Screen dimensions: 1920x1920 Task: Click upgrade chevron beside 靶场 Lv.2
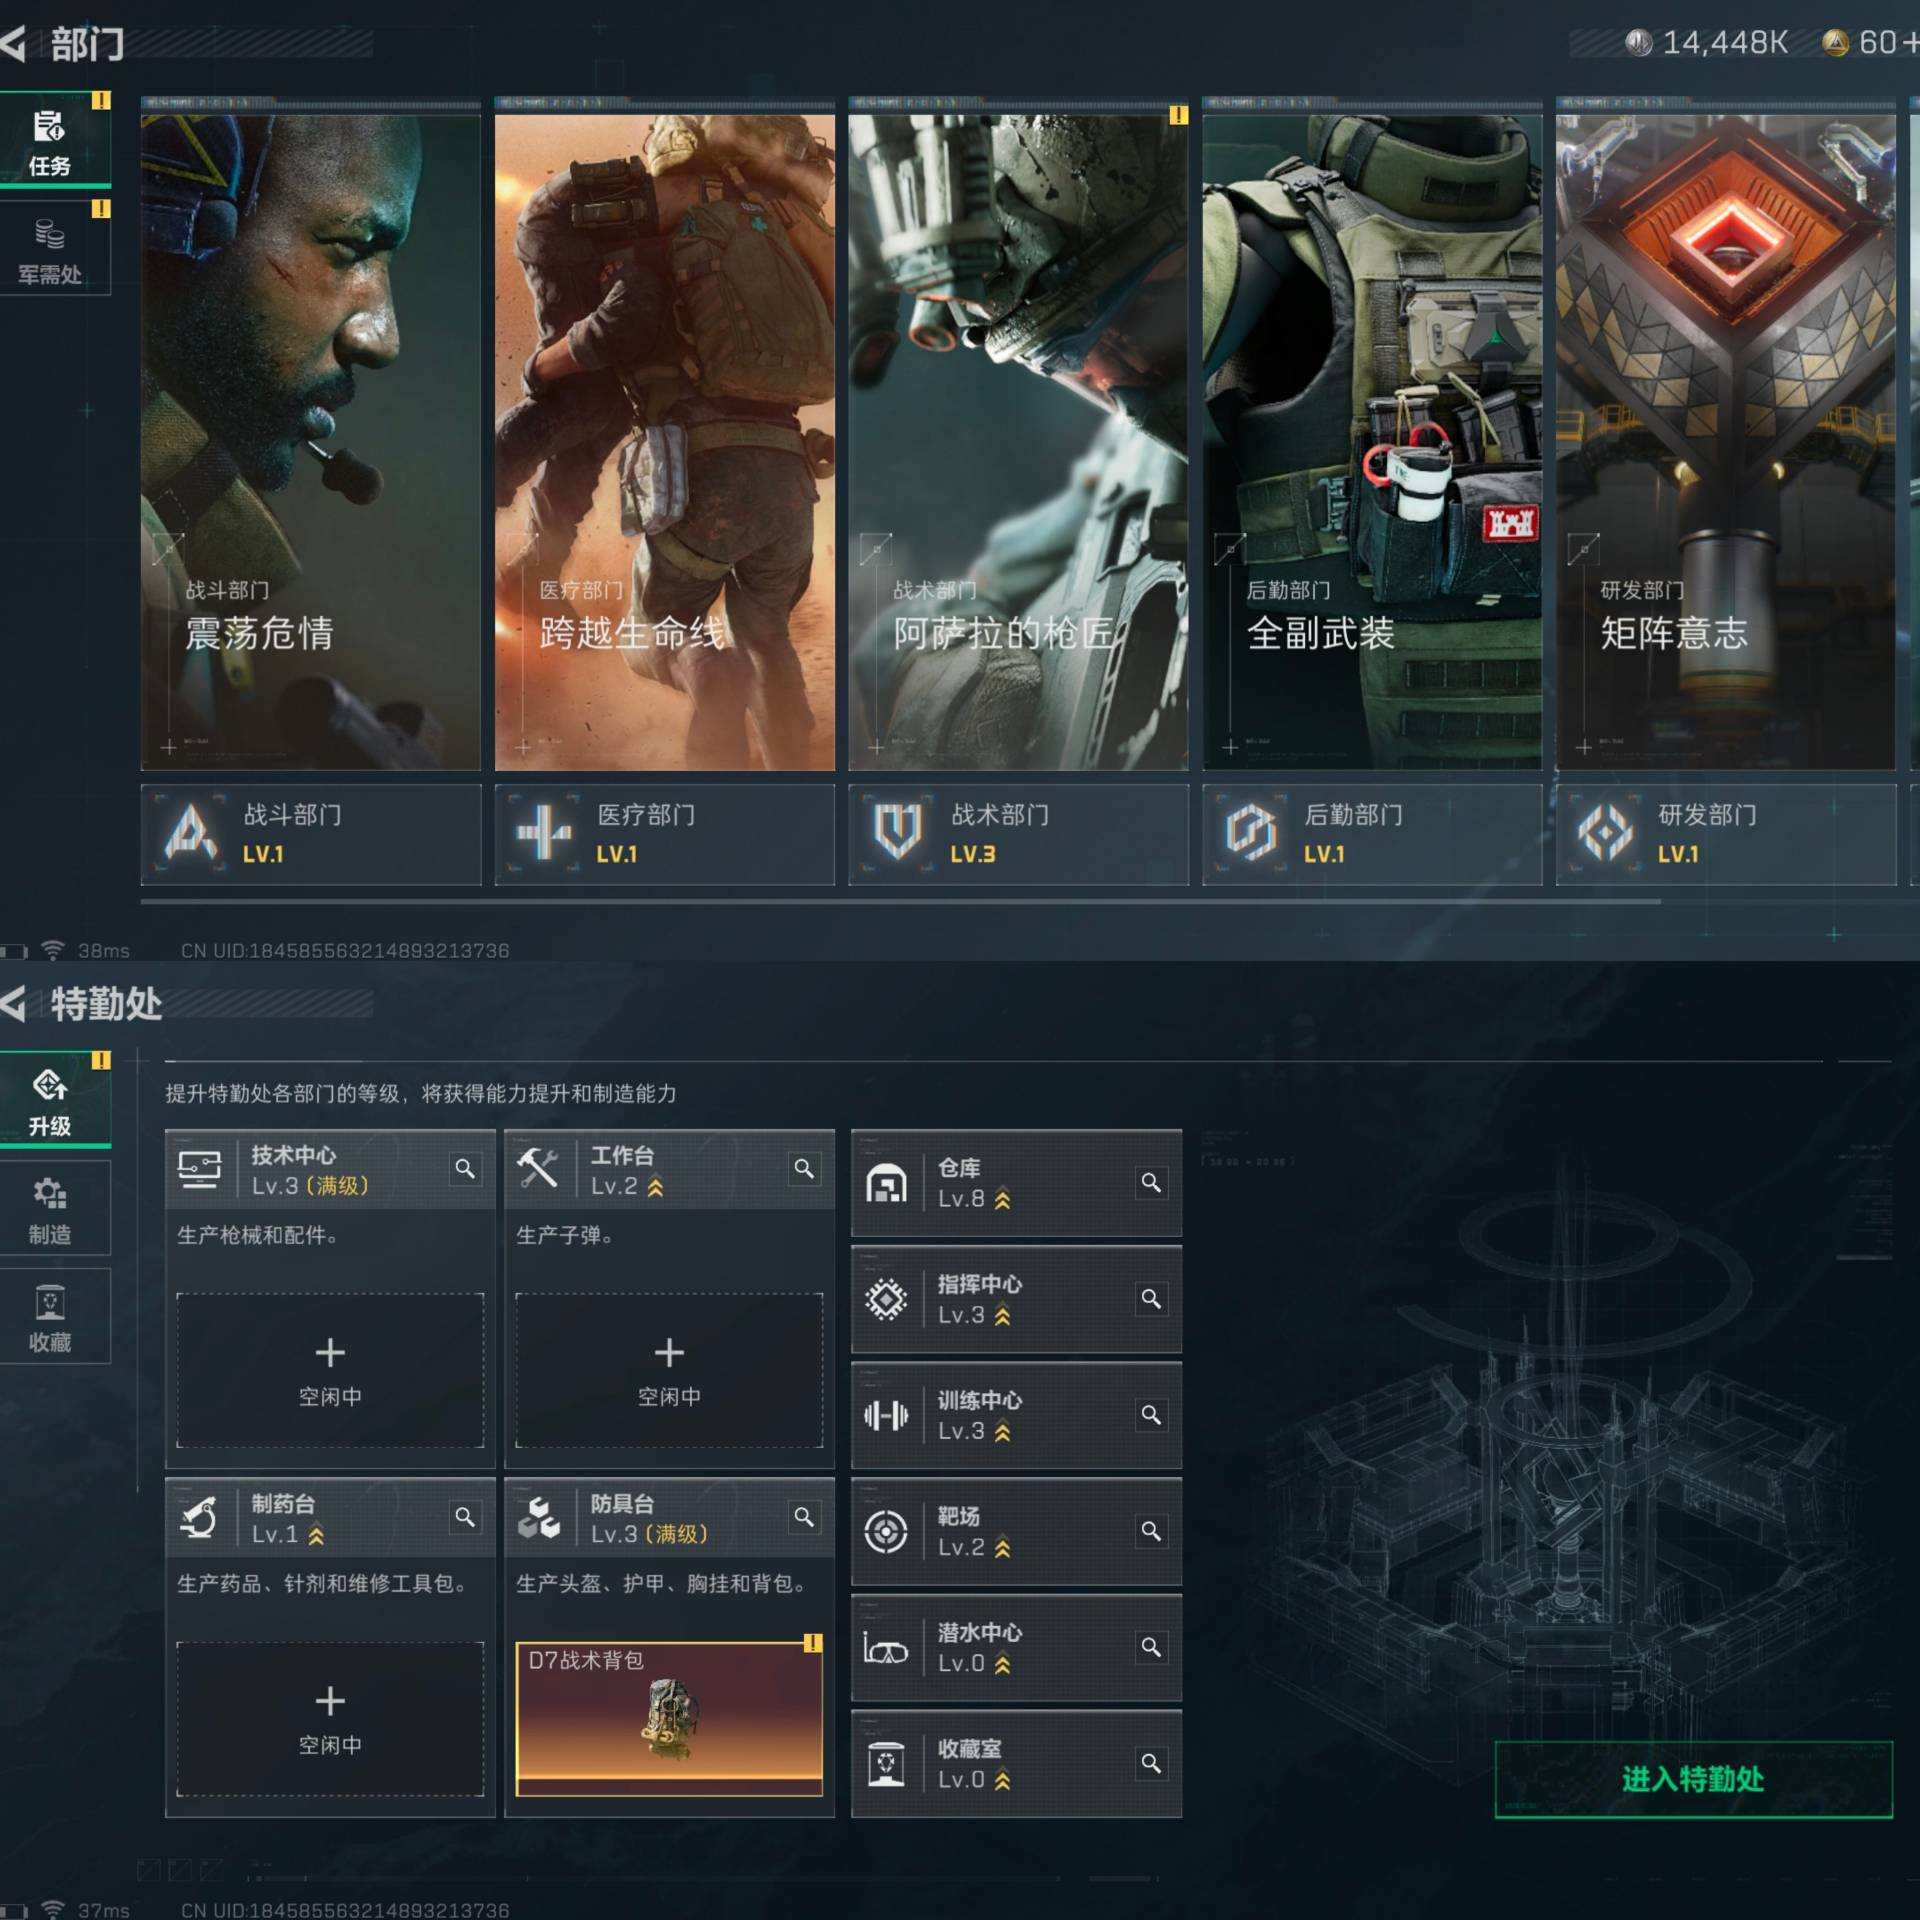1003,1548
